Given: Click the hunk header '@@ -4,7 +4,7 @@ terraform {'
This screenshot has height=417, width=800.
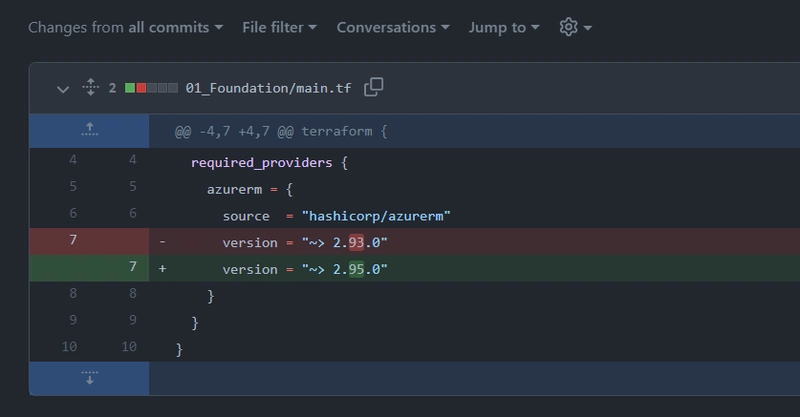Looking at the screenshot, I should pyautogui.click(x=281, y=131).
